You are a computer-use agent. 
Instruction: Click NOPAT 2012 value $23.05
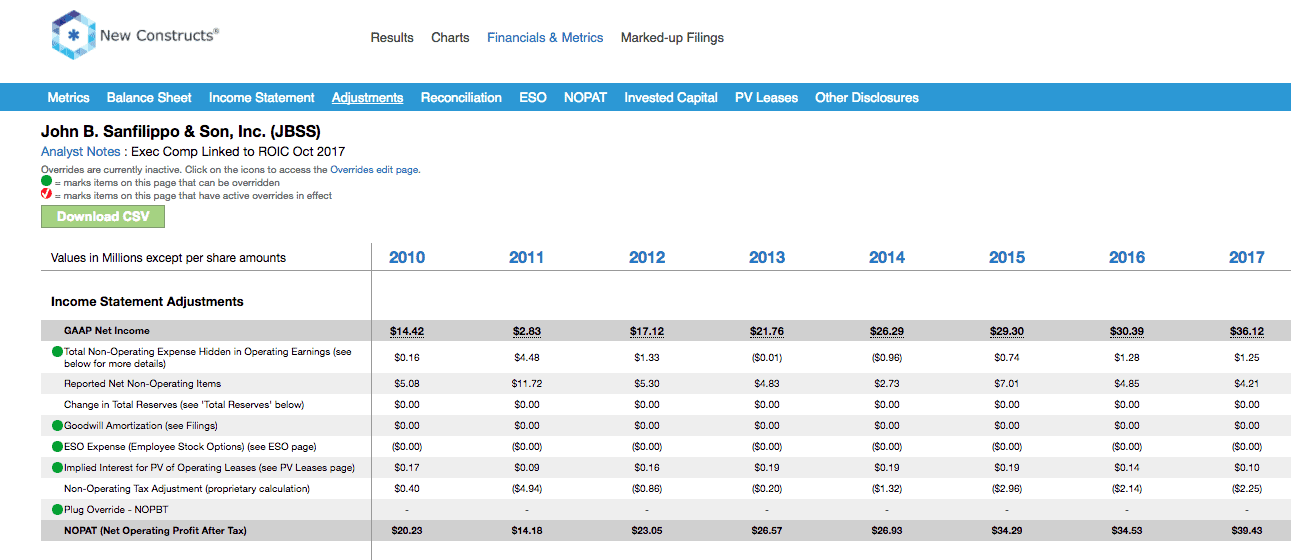647,531
